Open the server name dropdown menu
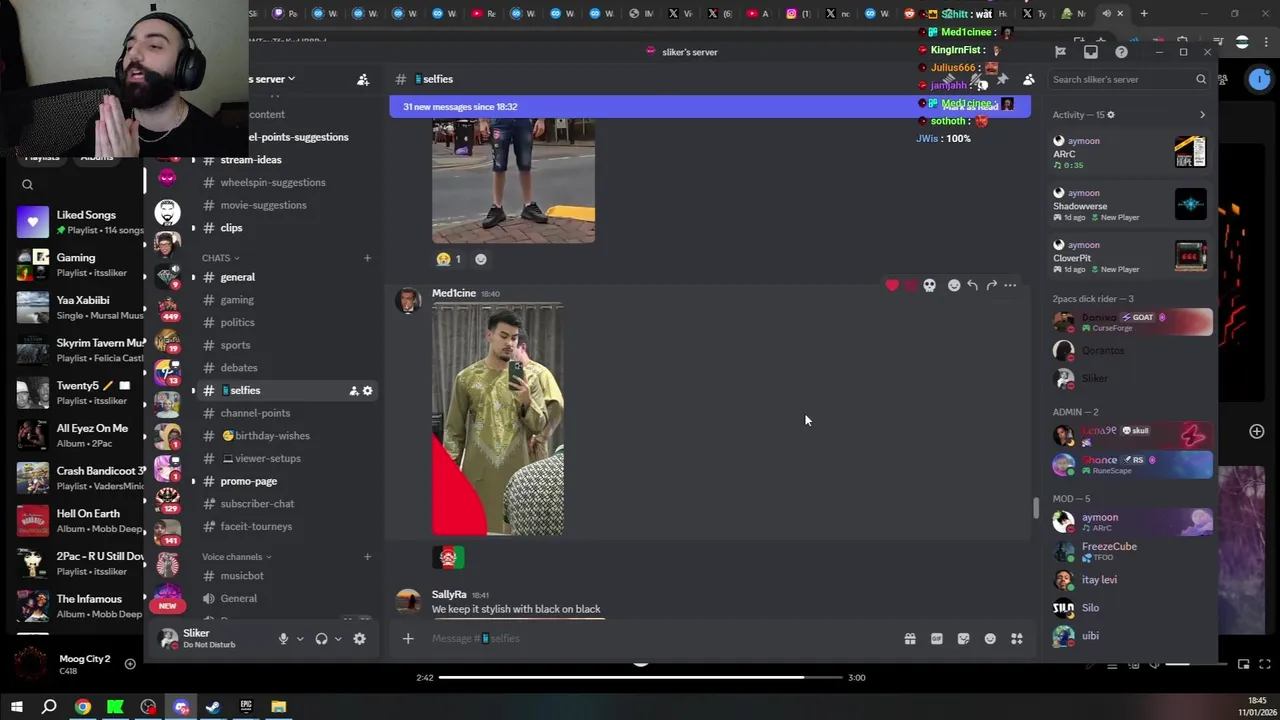 click(x=271, y=79)
